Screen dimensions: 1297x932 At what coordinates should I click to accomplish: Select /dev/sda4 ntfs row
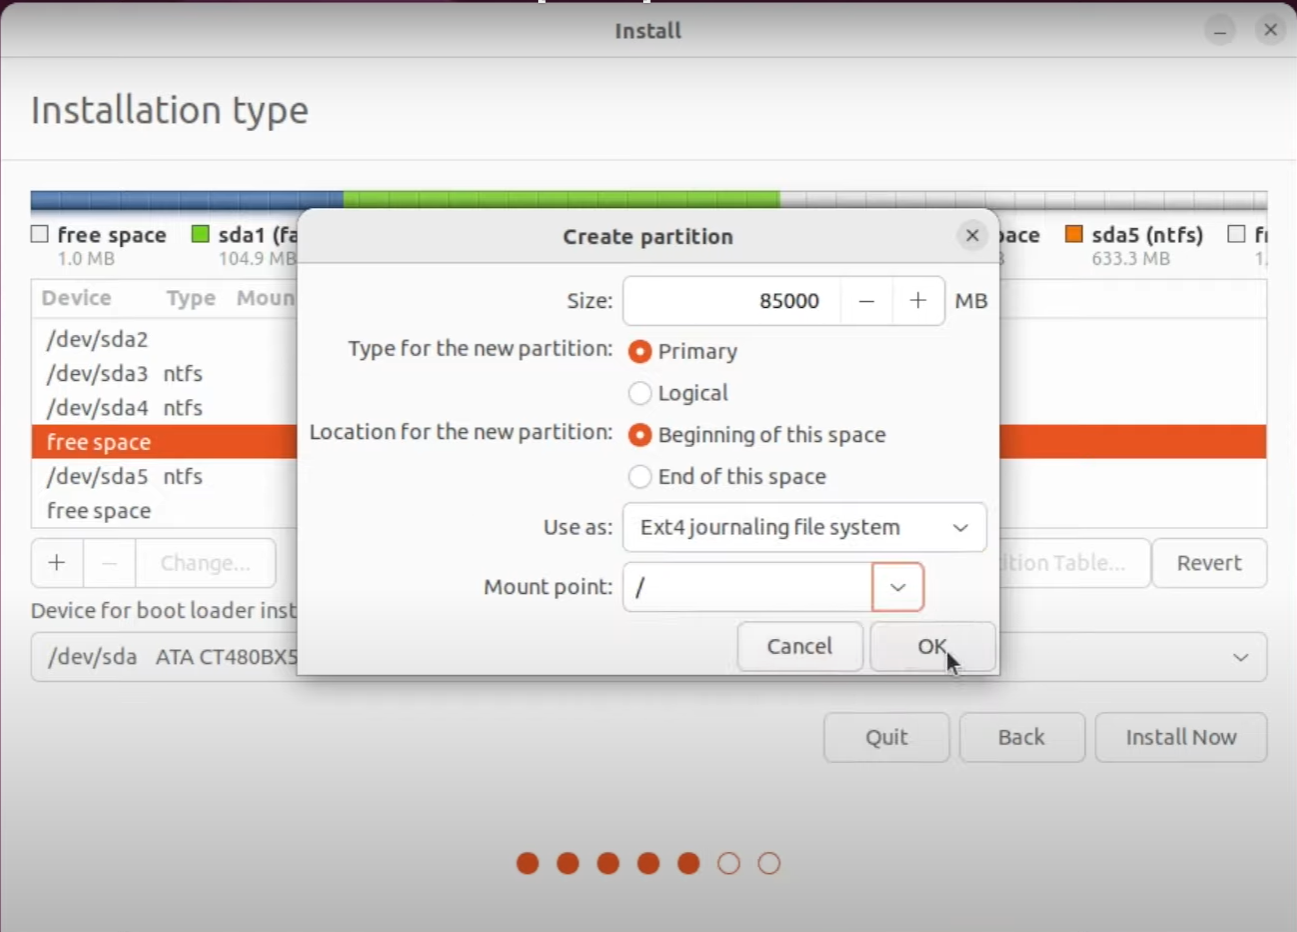(164, 408)
